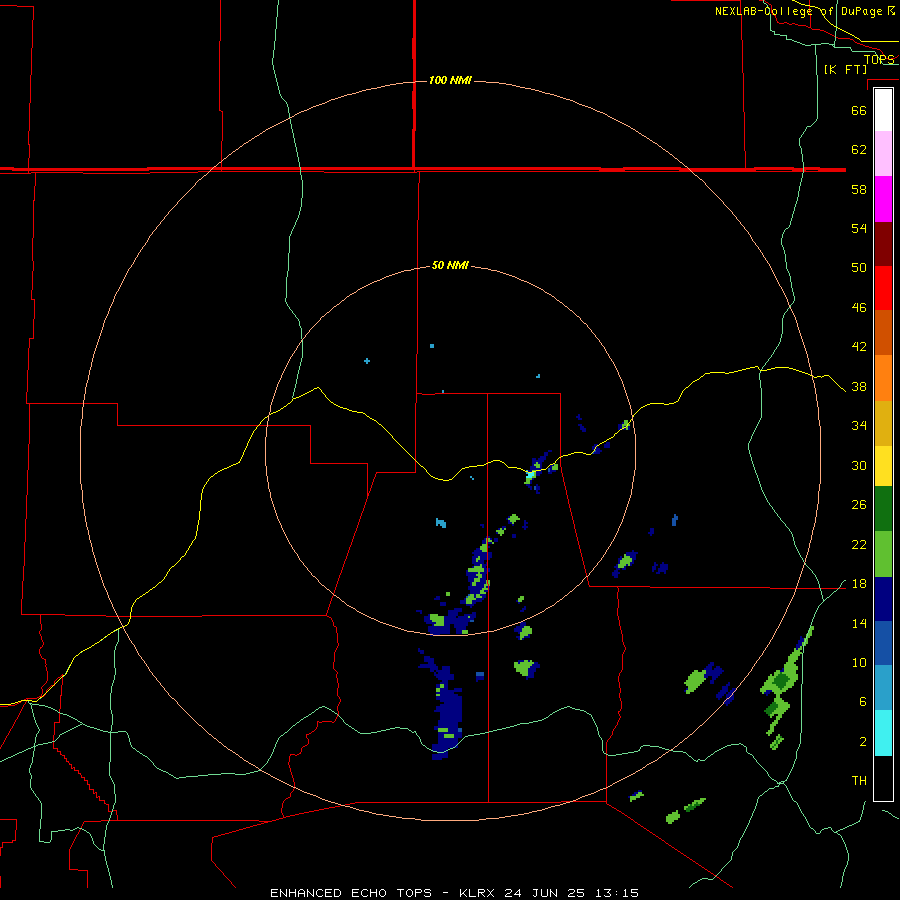900x900 pixels.
Task: Click the '14' legend value
Action: tap(859, 623)
